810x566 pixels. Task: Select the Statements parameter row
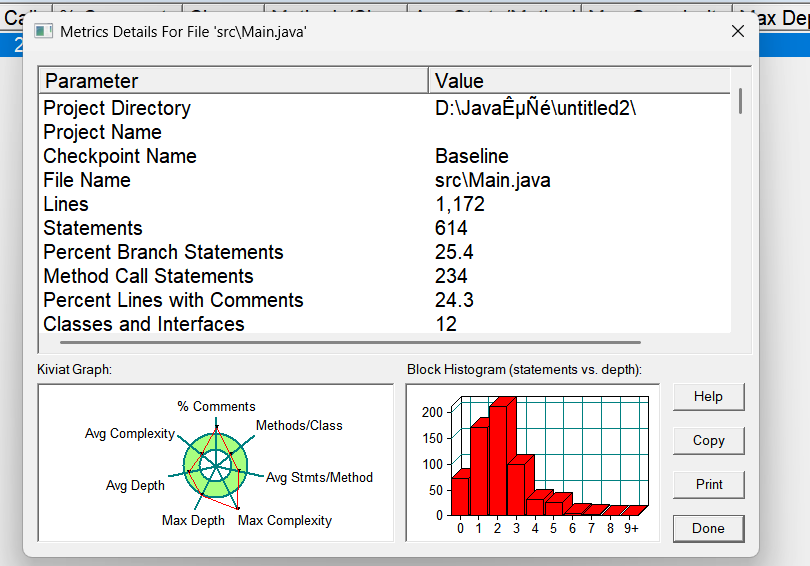coord(385,228)
